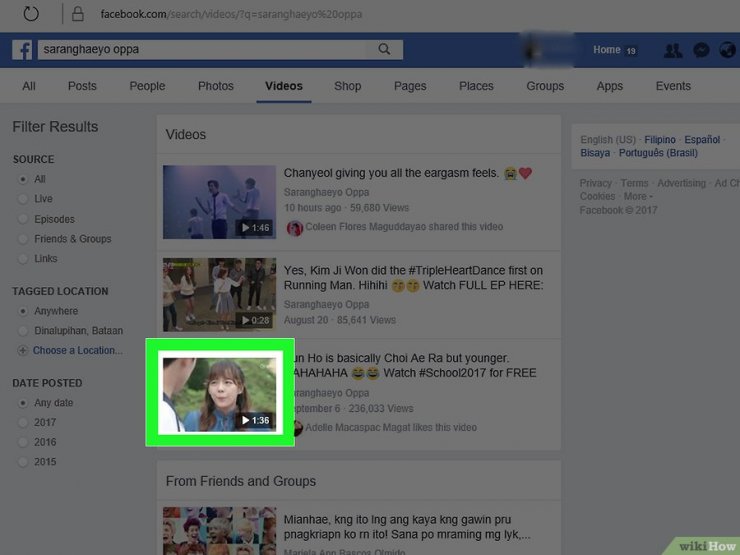Play the School2017 1:36 video thumbnail
Viewport: 740px width, 555px height.
[219, 395]
